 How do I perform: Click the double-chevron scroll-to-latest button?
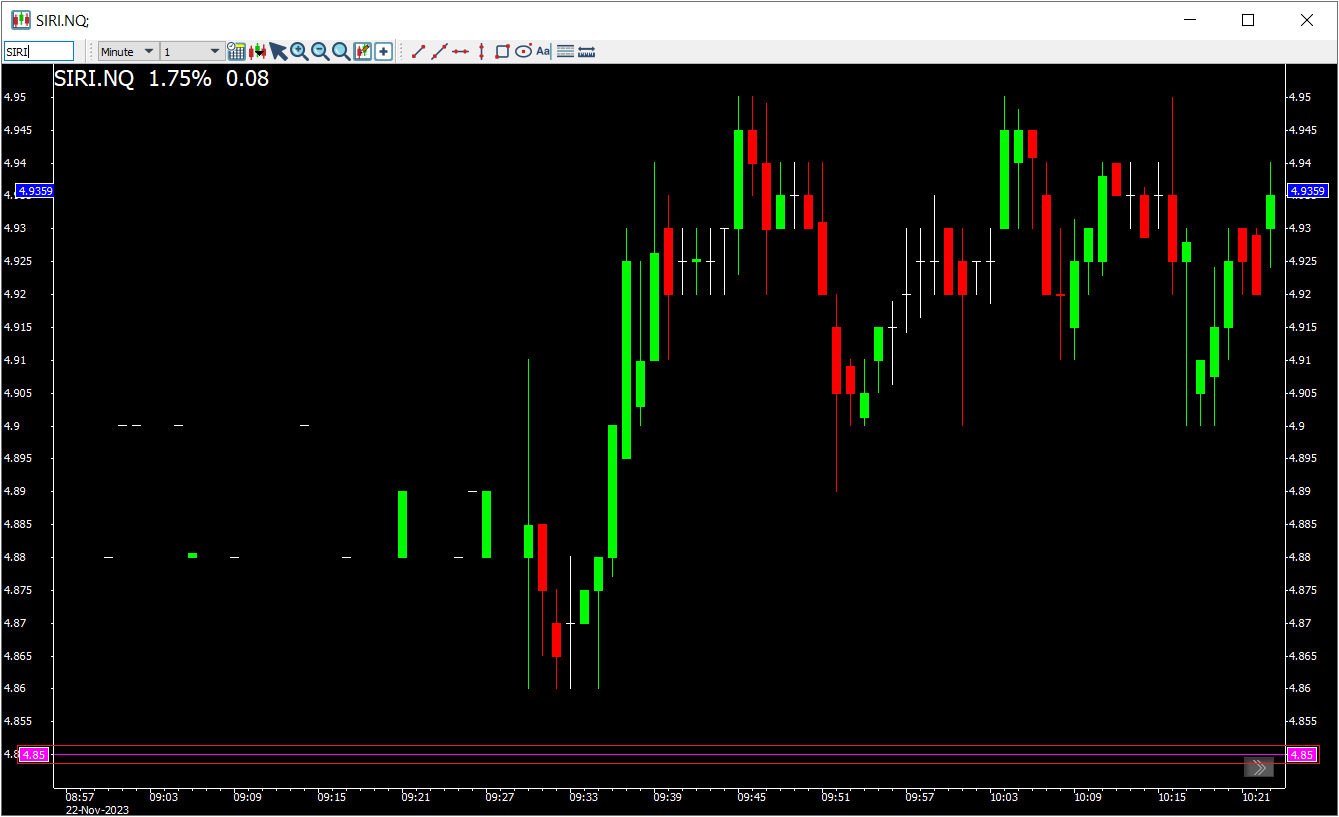[x=1258, y=767]
